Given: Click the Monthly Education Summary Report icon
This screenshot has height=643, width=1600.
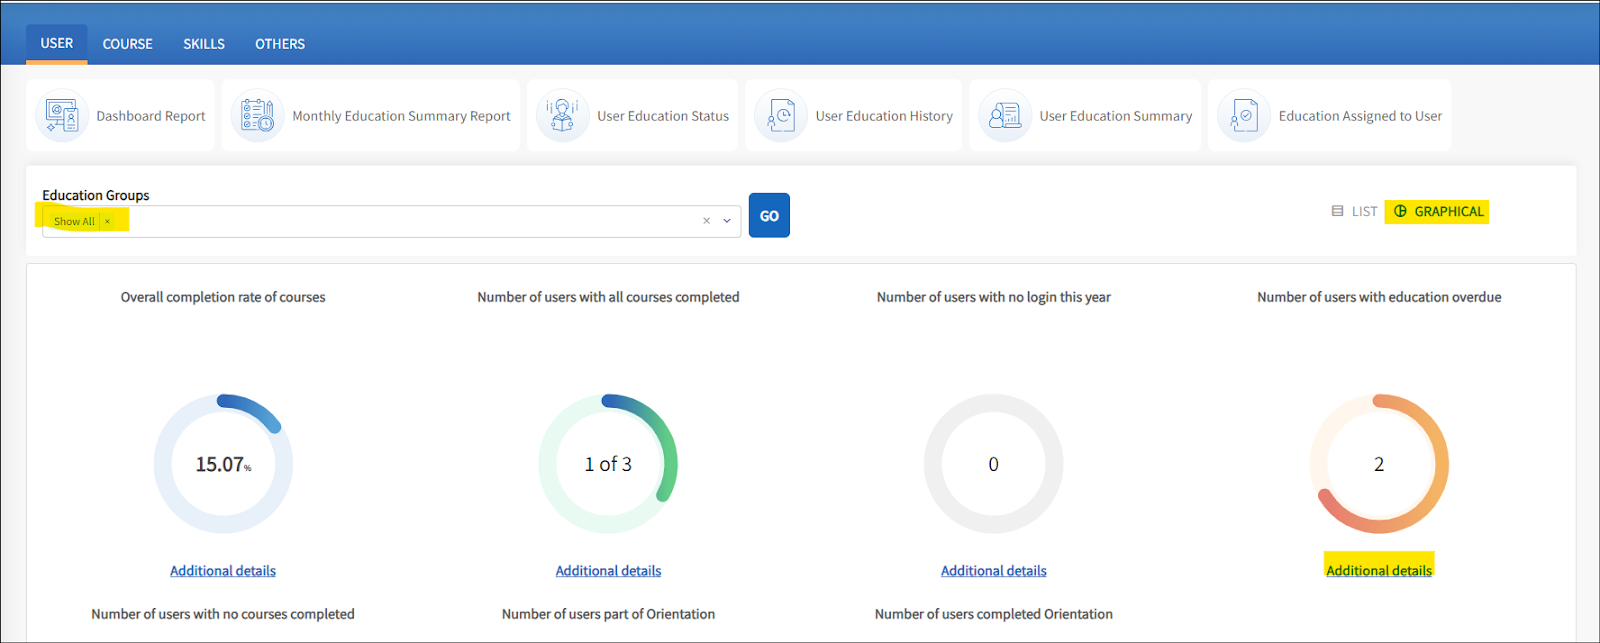Looking at the screenshot, I should pos(257,116).
